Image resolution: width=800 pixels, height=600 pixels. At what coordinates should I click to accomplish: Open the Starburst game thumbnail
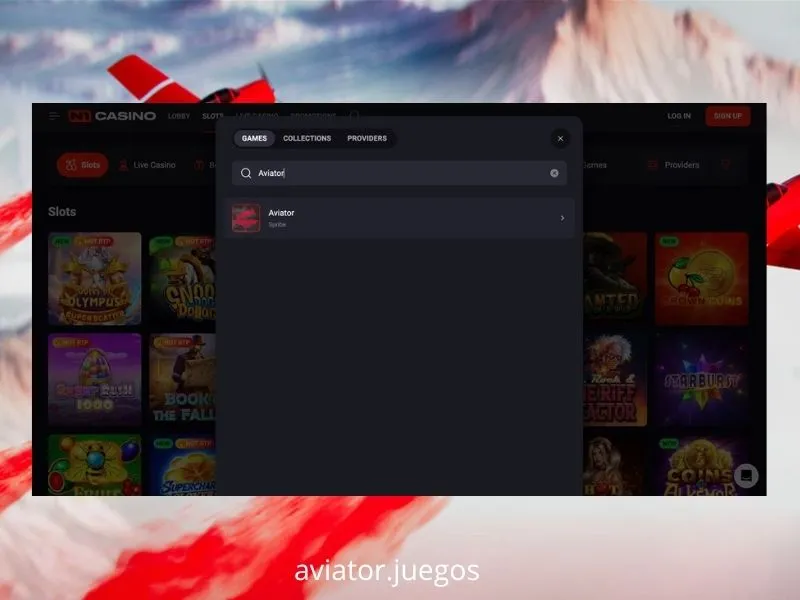click(x=702, y=380)
